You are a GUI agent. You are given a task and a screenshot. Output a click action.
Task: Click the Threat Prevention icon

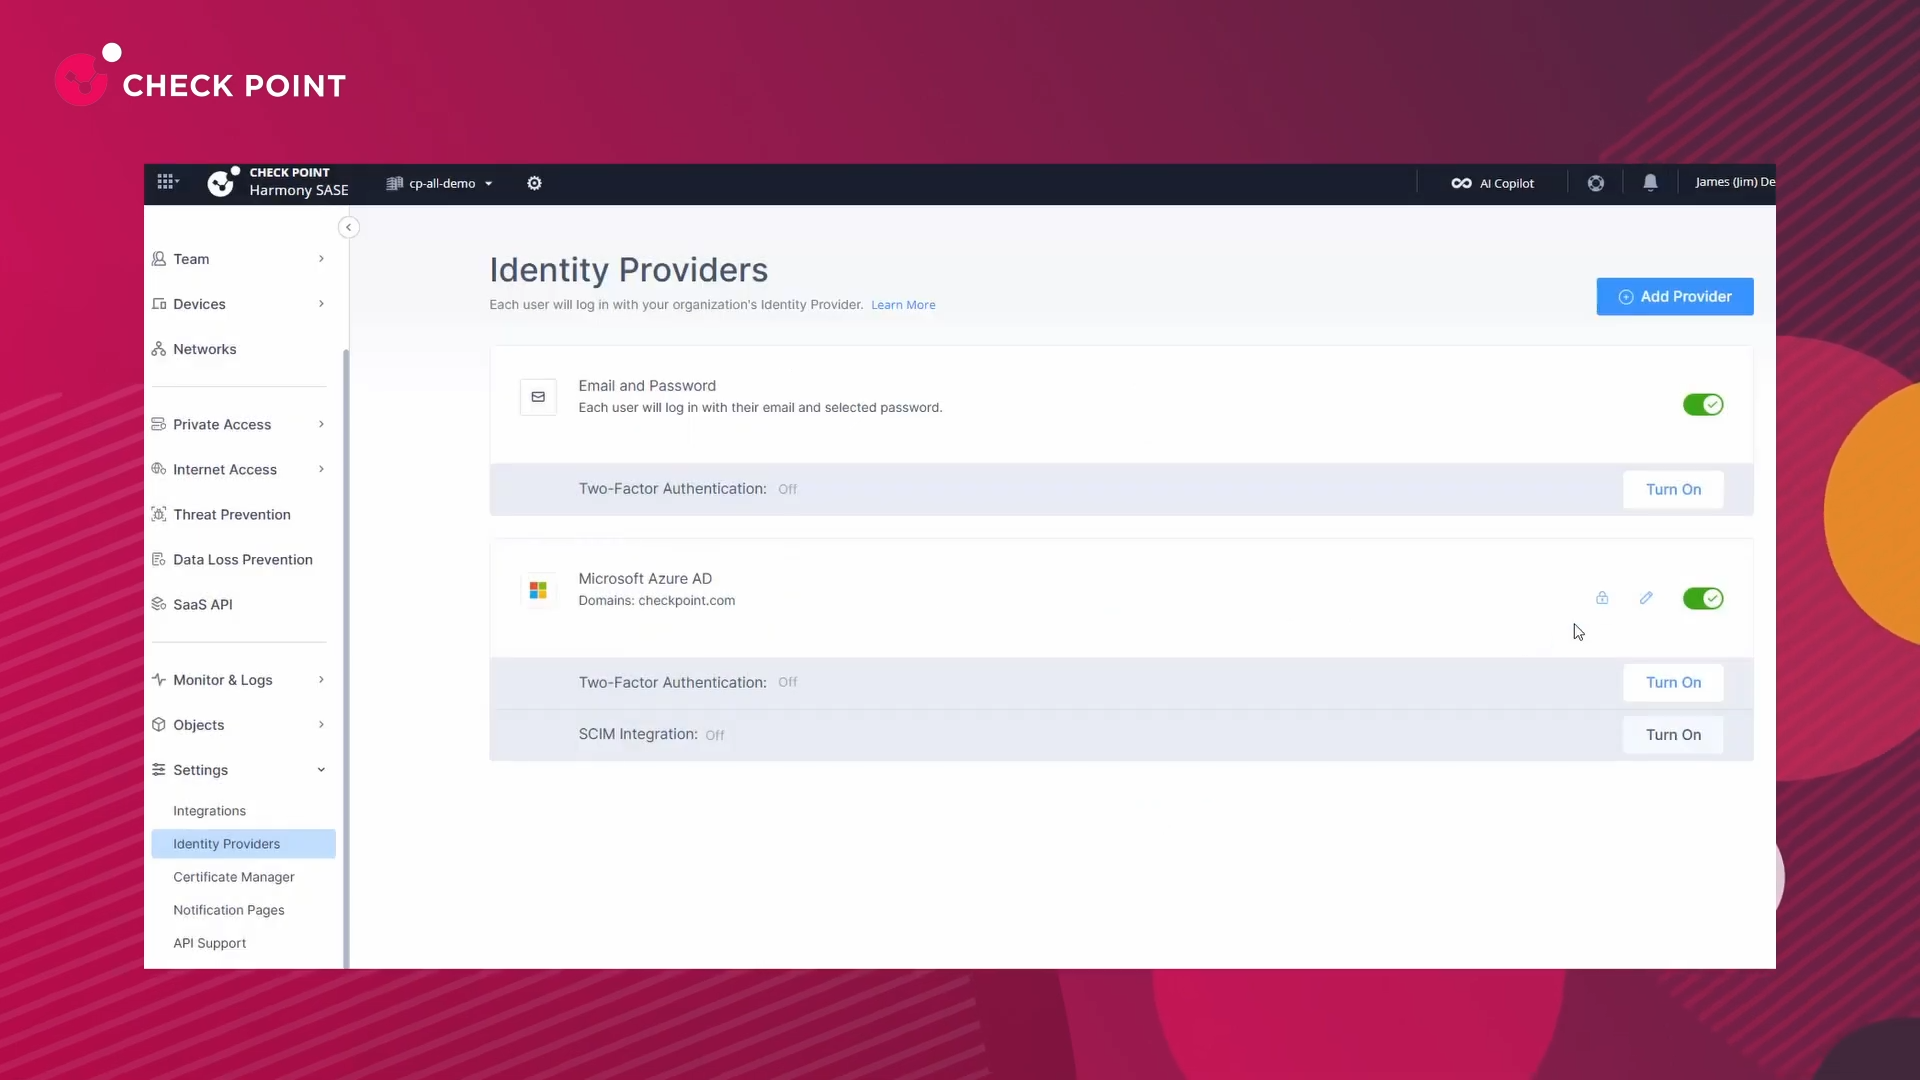tap(158, 514)
